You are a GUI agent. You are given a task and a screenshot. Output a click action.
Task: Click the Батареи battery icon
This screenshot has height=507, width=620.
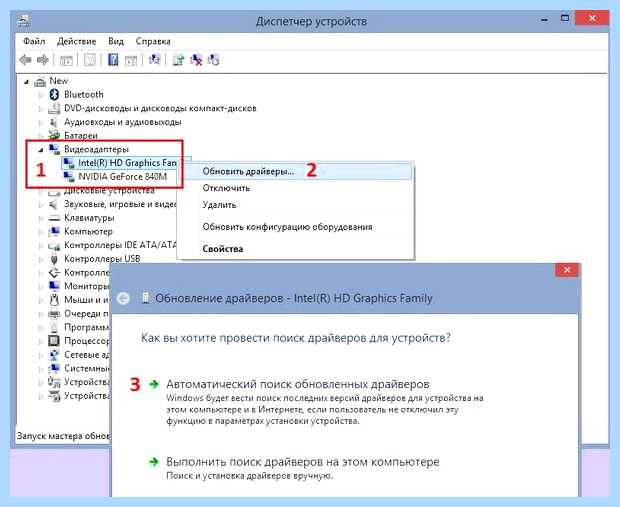click(54, 135)
